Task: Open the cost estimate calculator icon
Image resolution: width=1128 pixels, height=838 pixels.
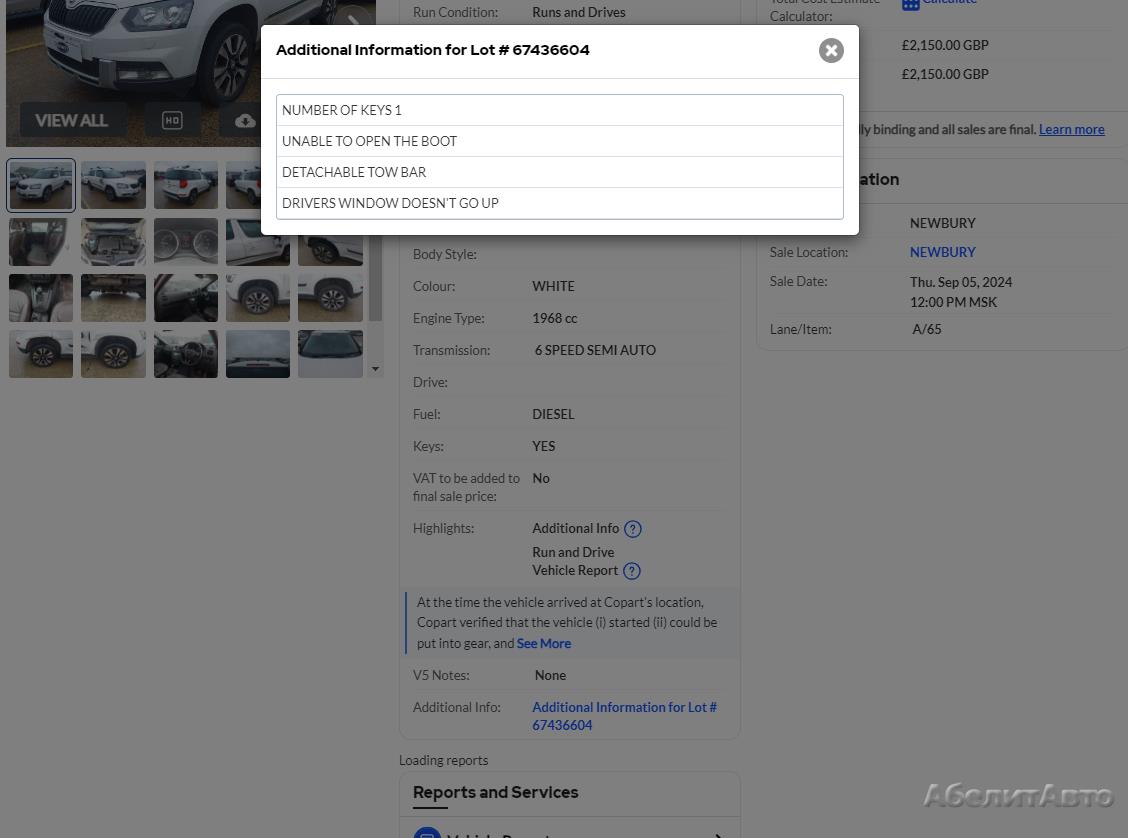Action: (910, 4)
